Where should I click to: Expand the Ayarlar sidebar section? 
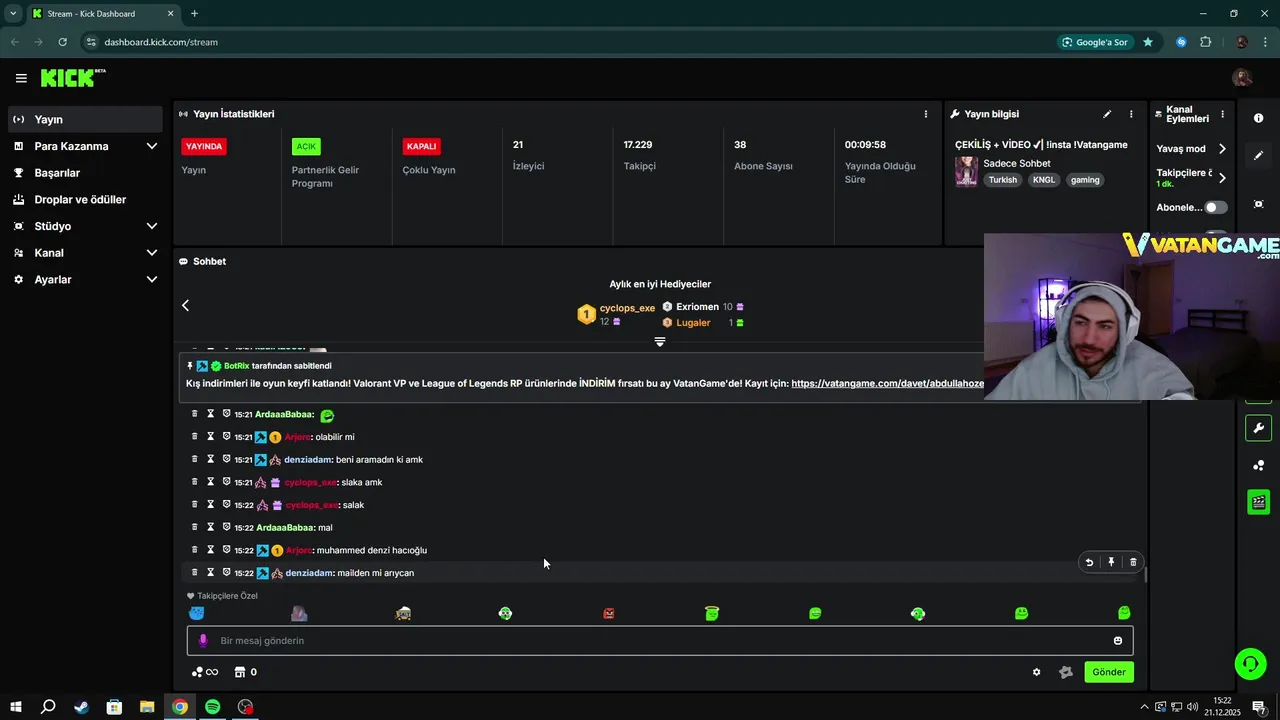pos(151,280)
